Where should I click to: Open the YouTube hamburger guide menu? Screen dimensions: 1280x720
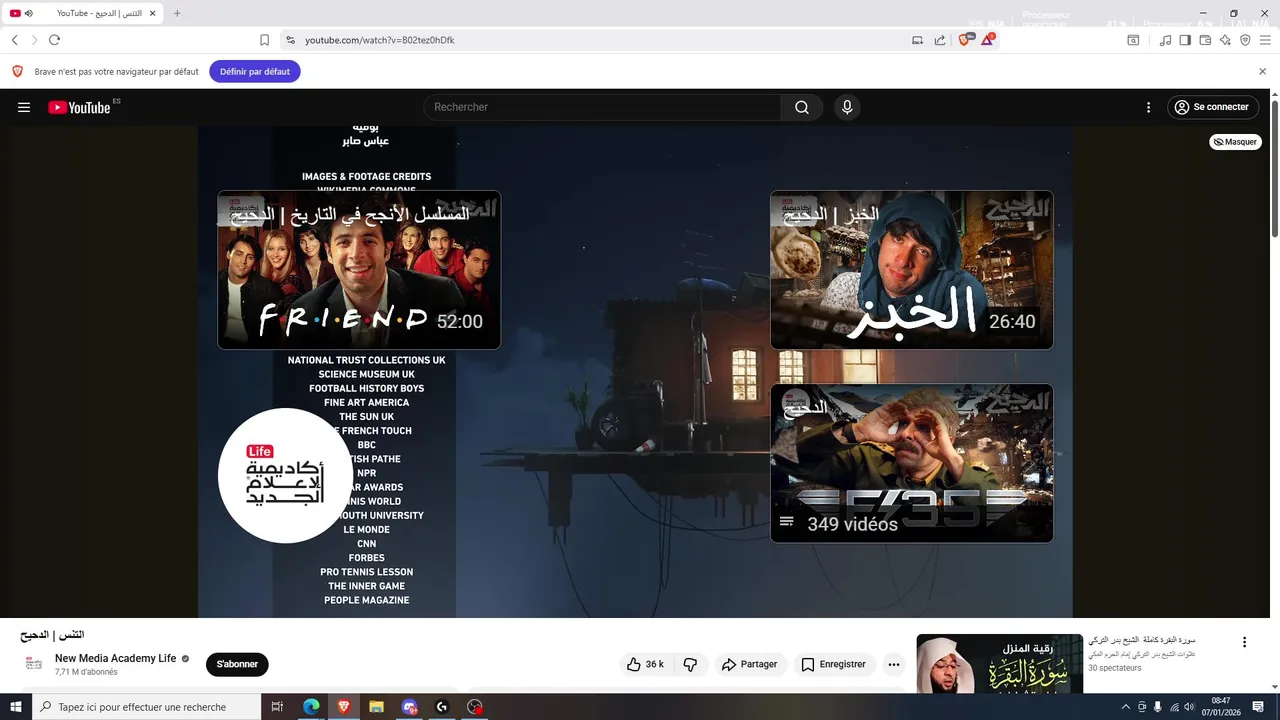(x=24, y=107)
